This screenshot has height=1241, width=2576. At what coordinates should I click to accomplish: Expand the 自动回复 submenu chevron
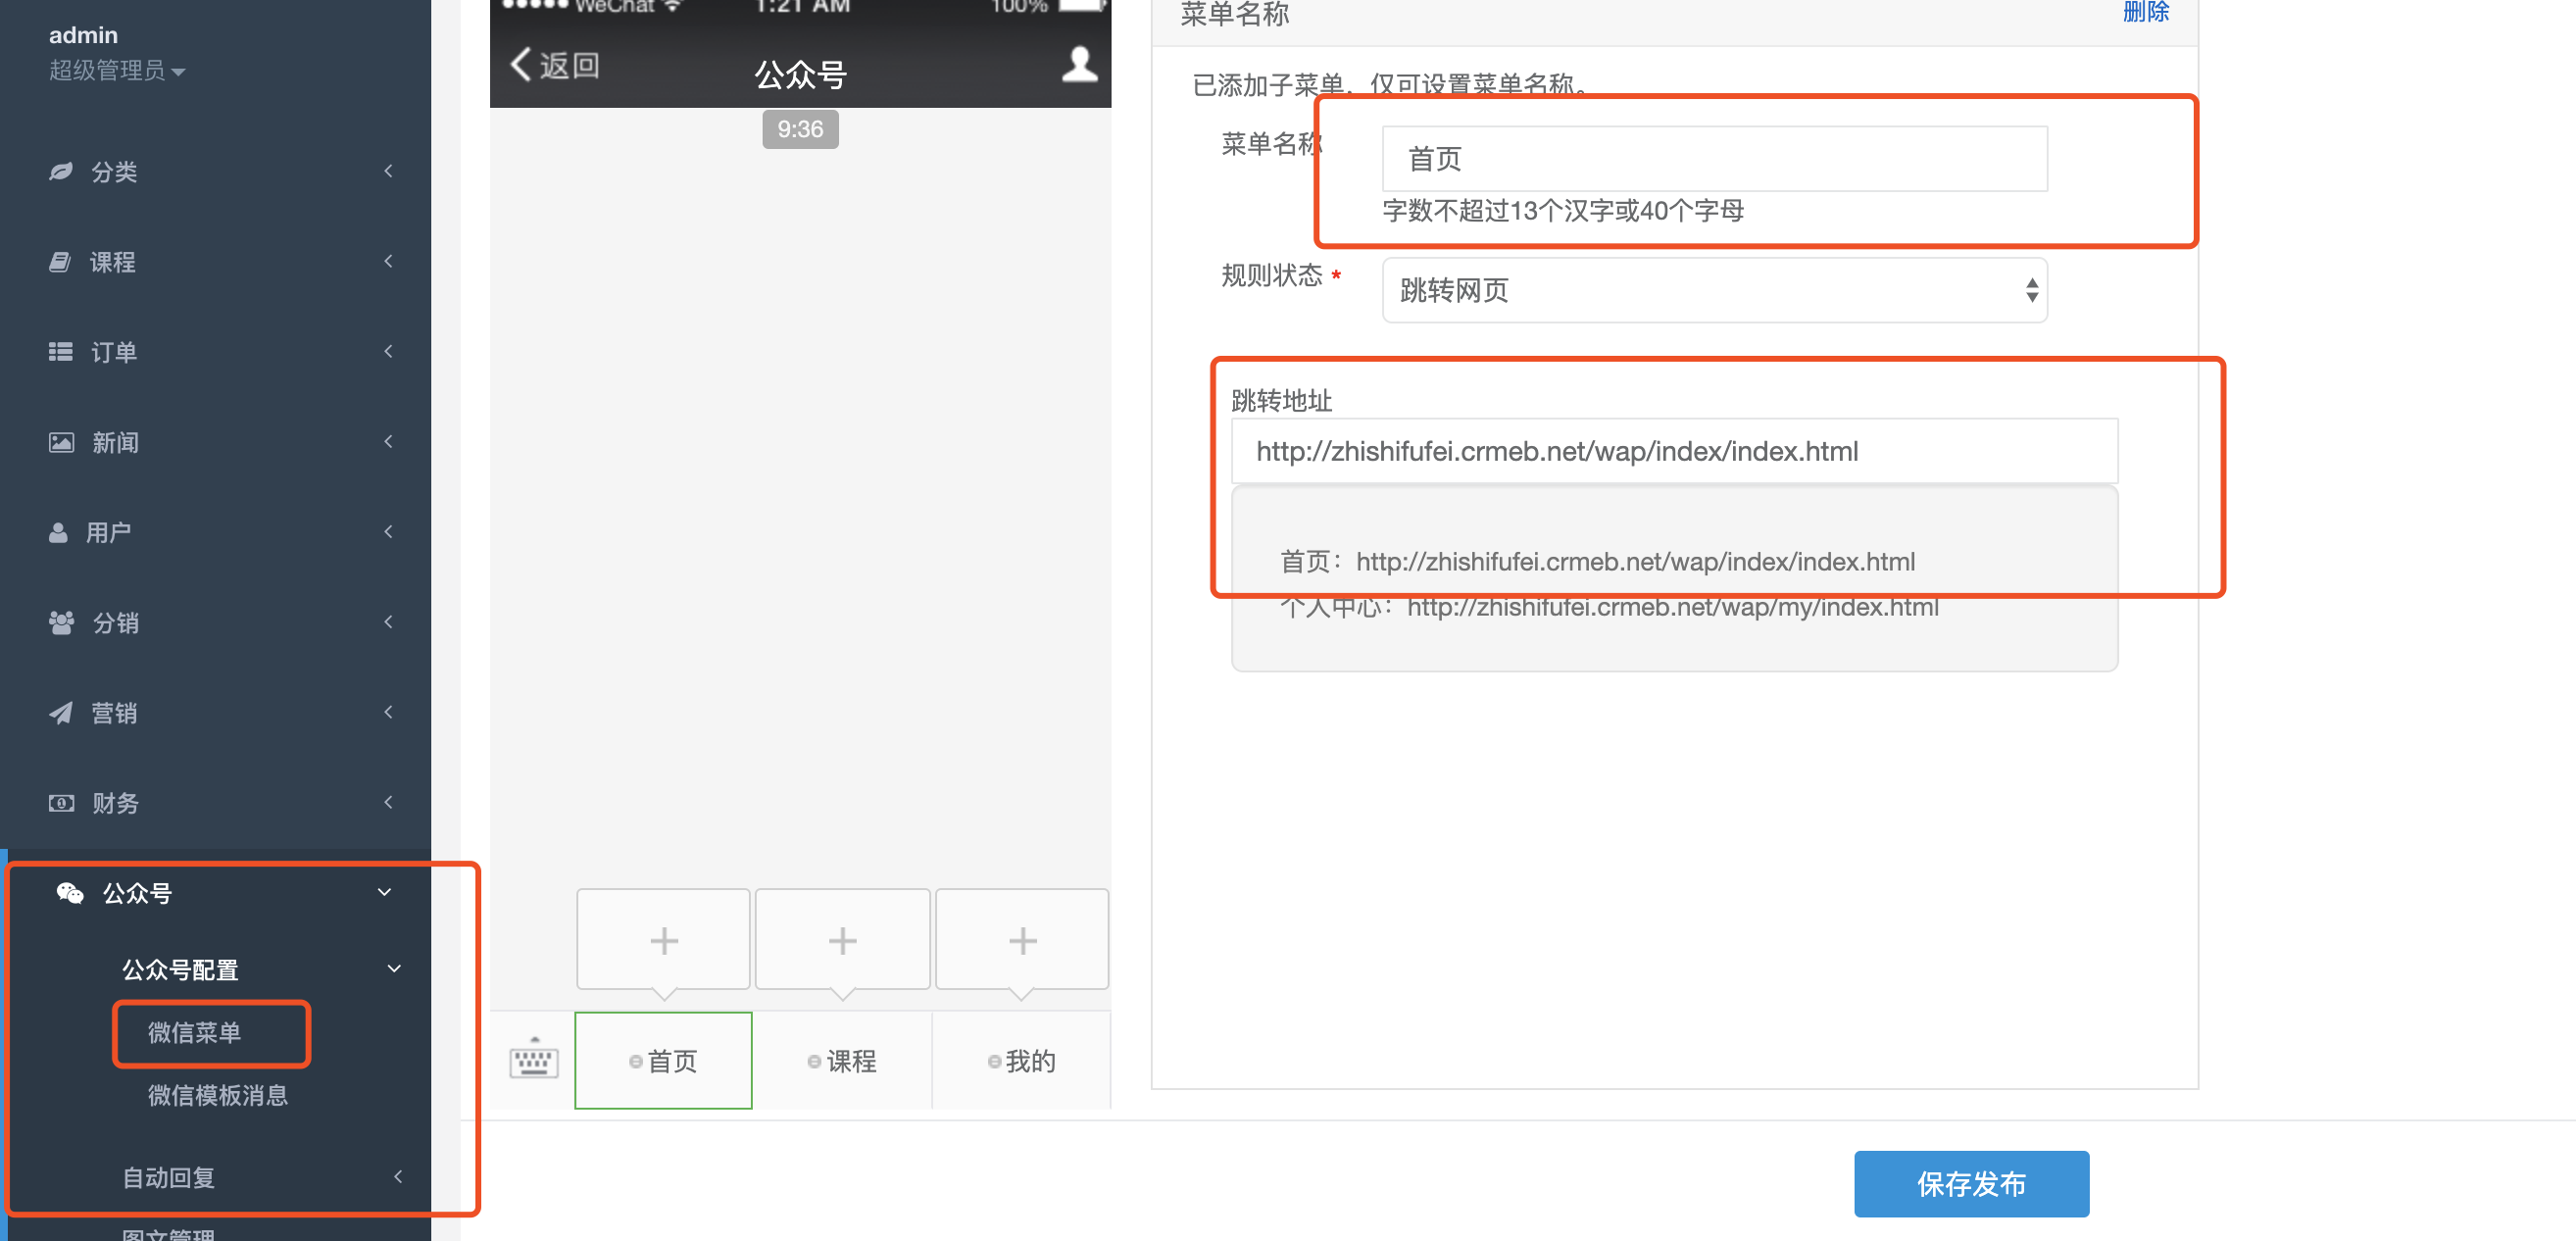pos(398,1176)
